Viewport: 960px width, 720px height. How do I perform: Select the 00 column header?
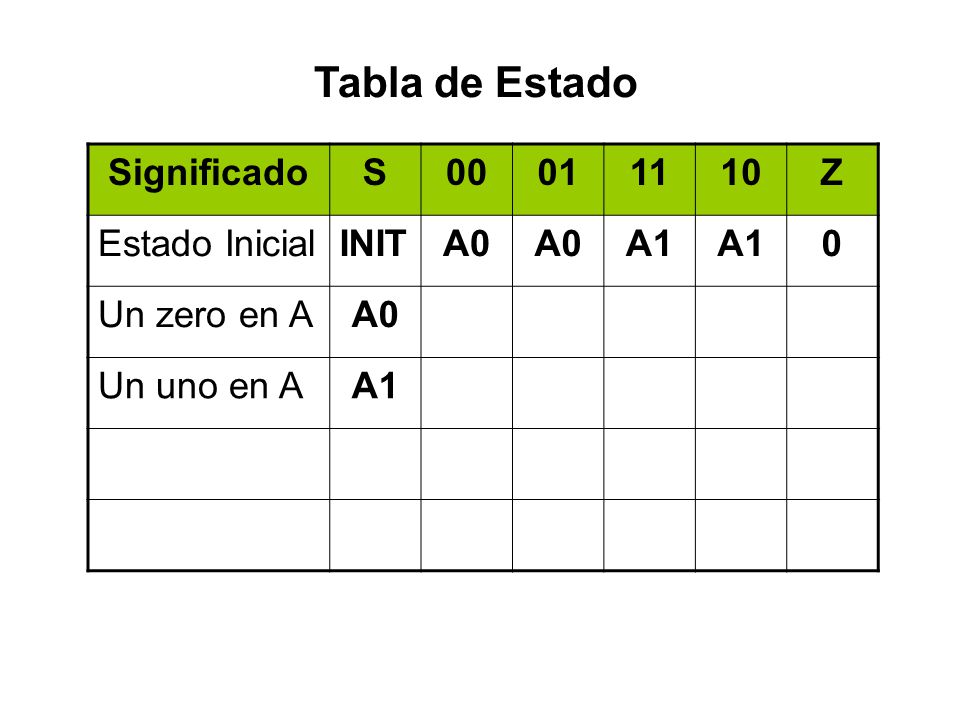(467, 179)
